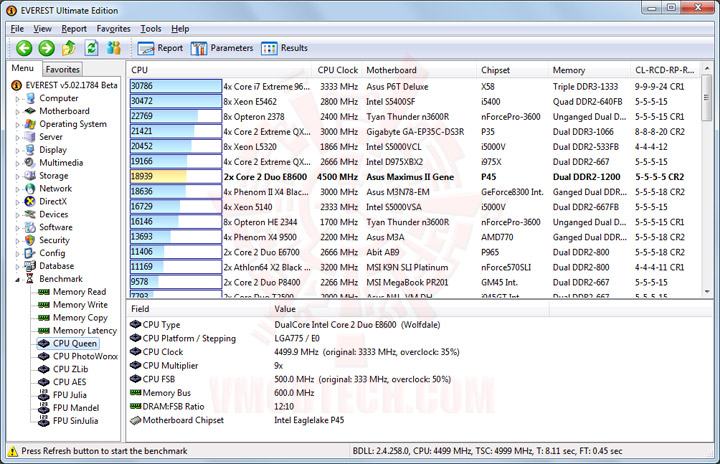Click the results list scroll down arrow
Viewport: 720px width, 464px height.
(707, 292)
